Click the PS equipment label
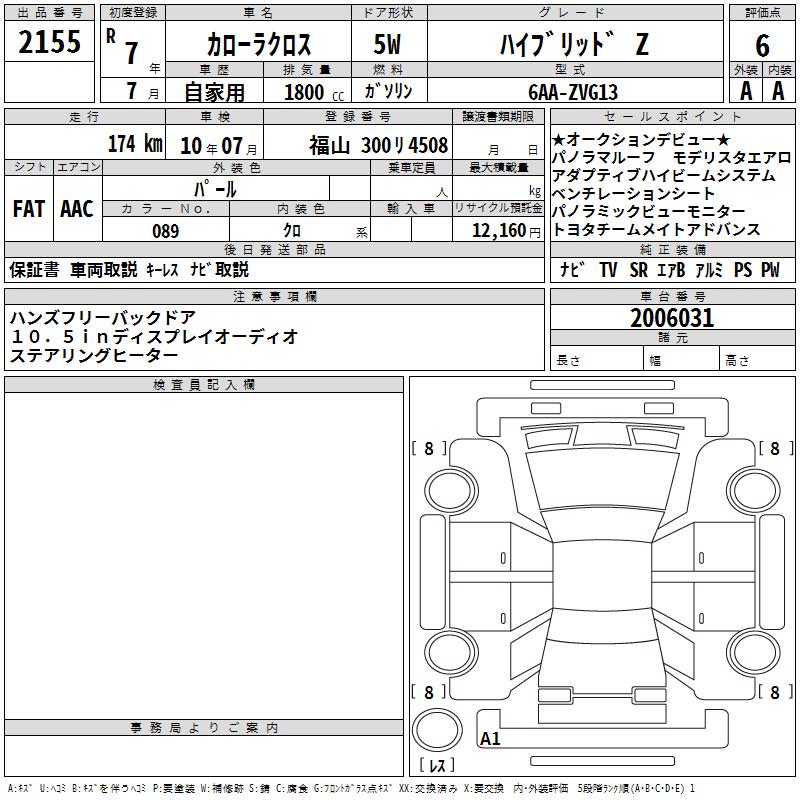Screen dimensions: 800x800 743,269
